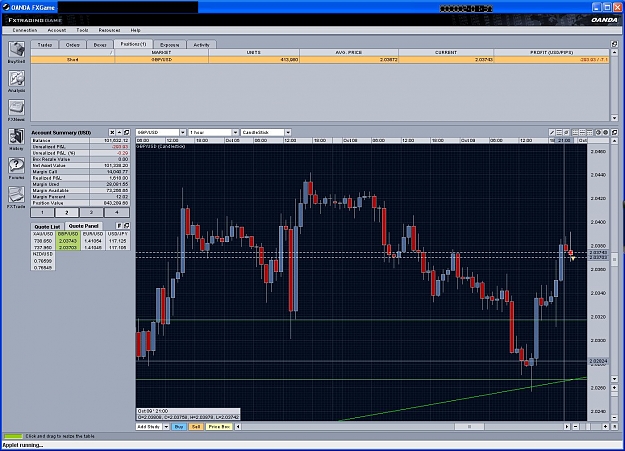Detach the chart panel
Viewport: 625px width, 451px height.
tap(614, 132)
